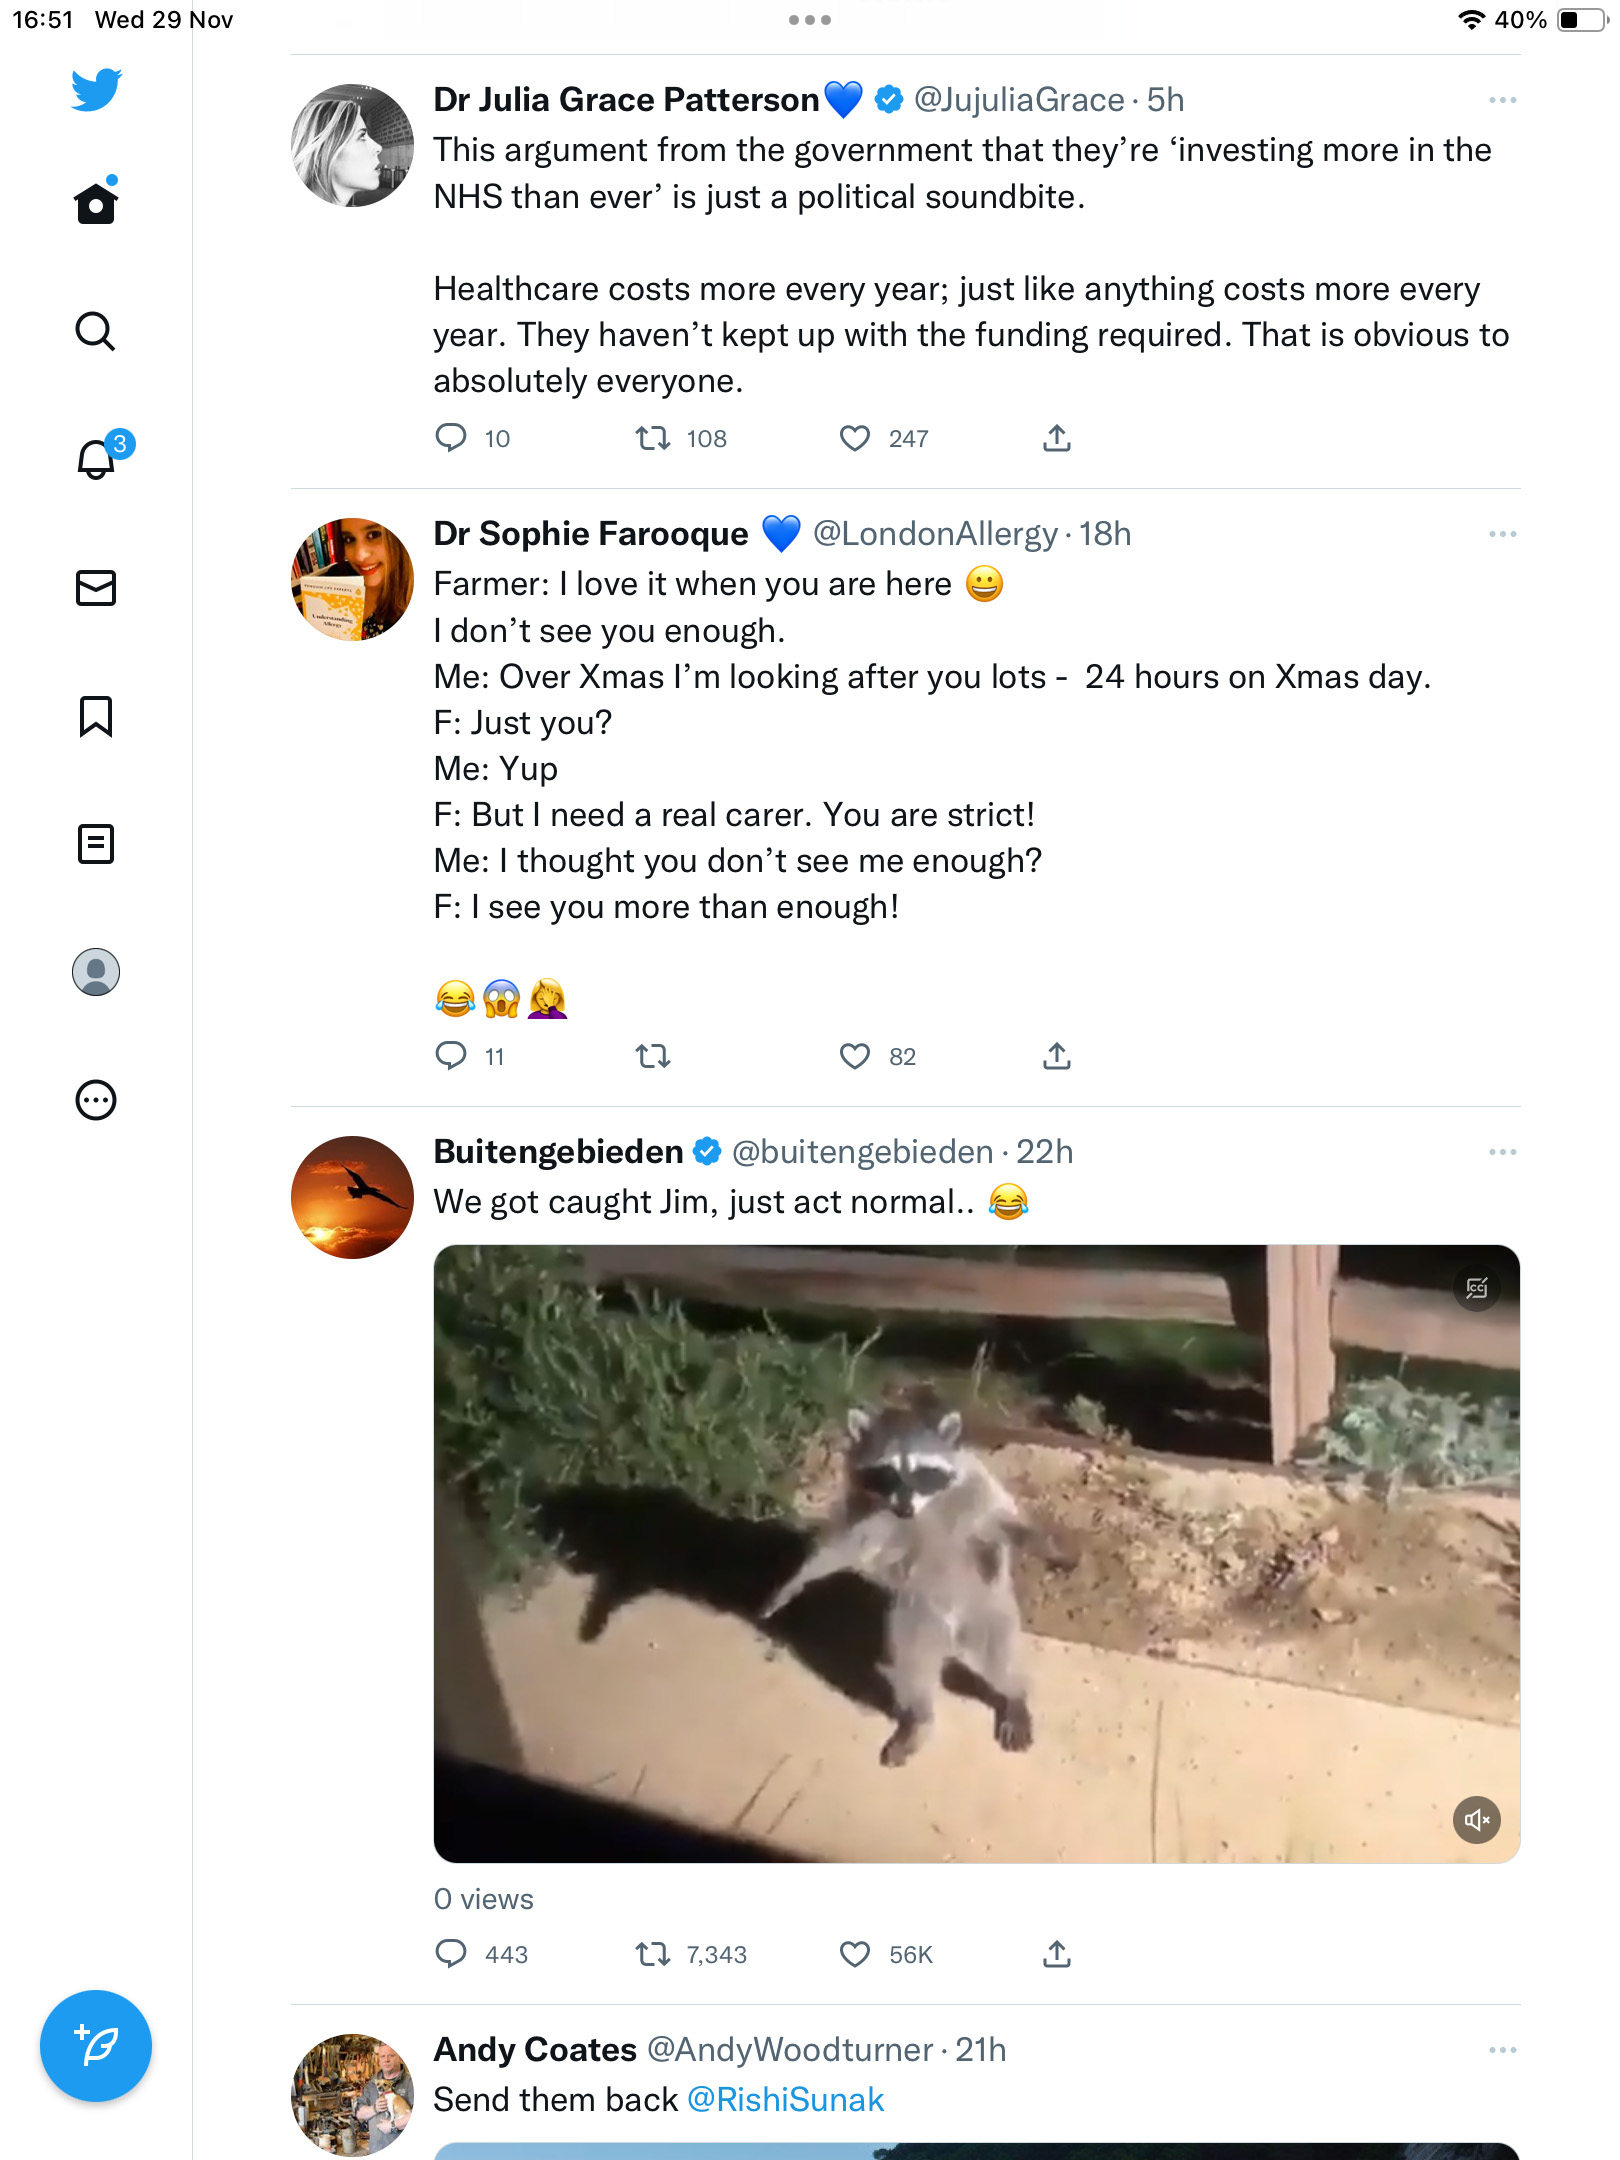The image size is (1620, 2160).
Task: Share Dr Sophie Farooque's tweet
Action: pos(1057,1056)
